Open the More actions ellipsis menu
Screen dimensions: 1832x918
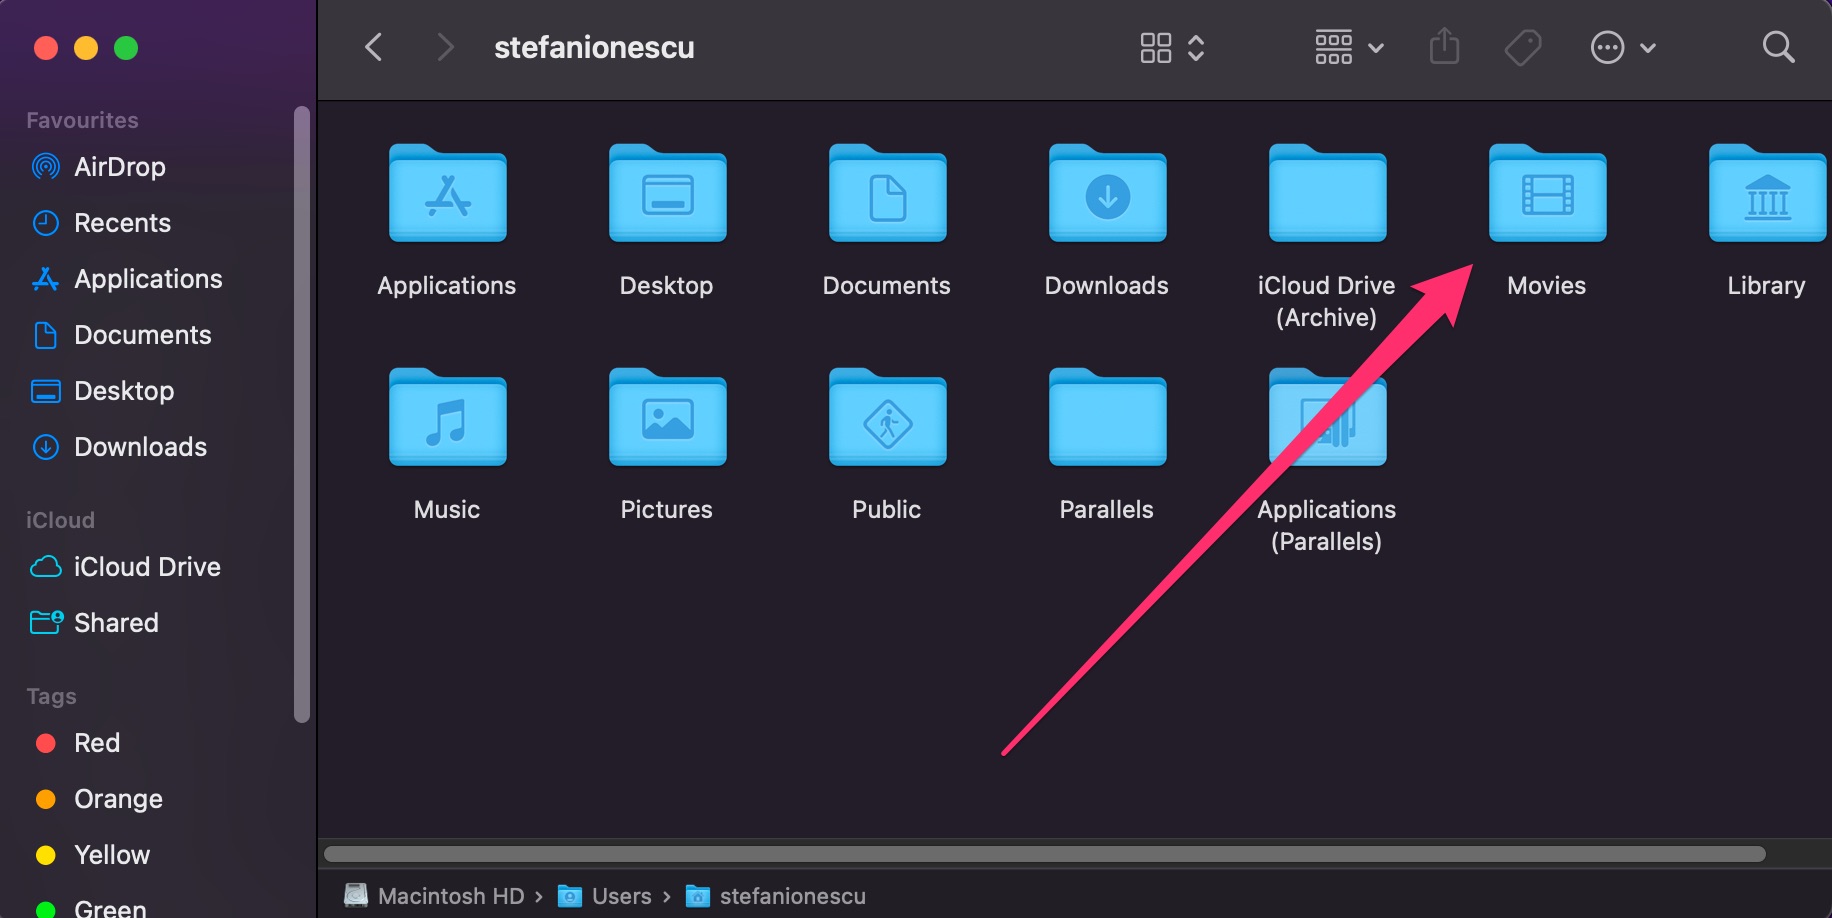[1622, 47]
